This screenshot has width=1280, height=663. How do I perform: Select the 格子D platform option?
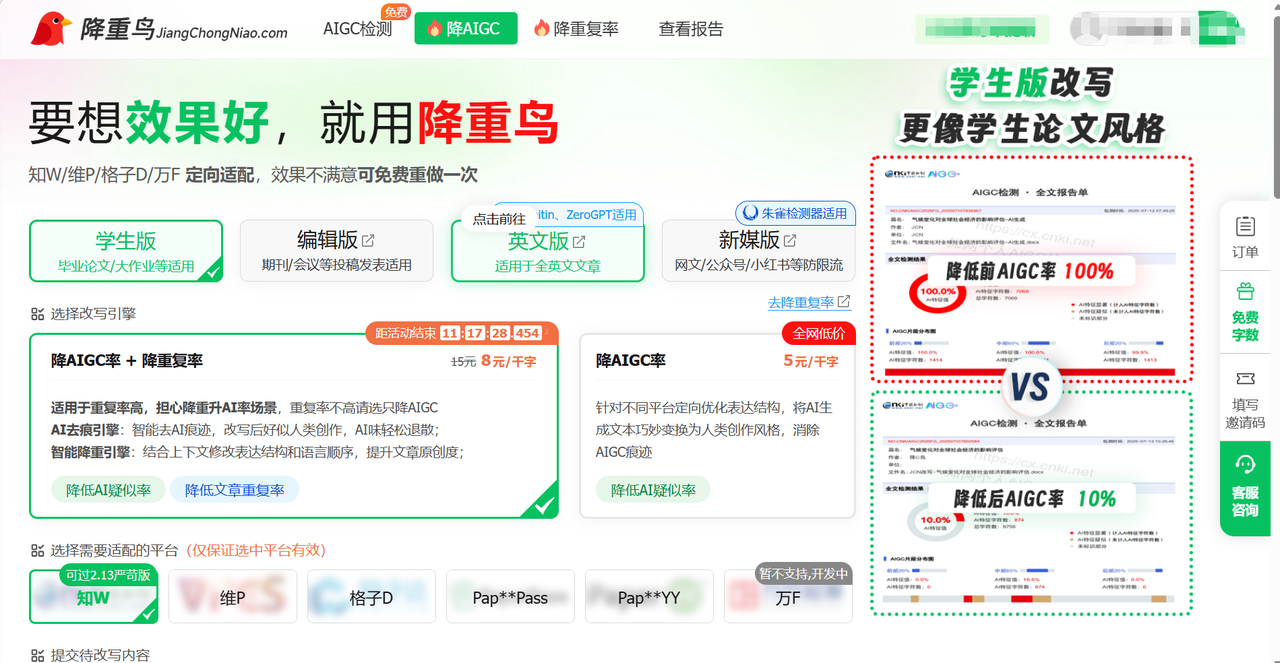pyautogui.click(x=371, y=597)
